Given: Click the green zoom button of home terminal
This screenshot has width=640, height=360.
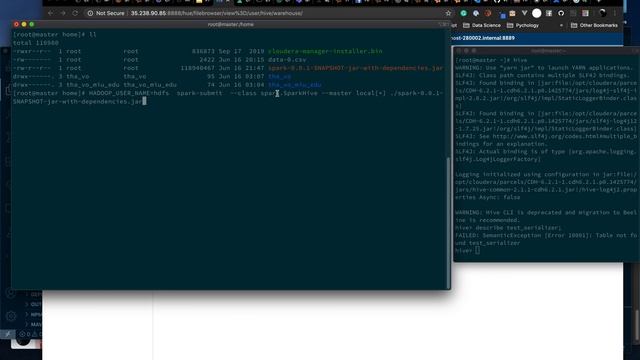Looking at the screenshot, I should (x=32, y=24).
